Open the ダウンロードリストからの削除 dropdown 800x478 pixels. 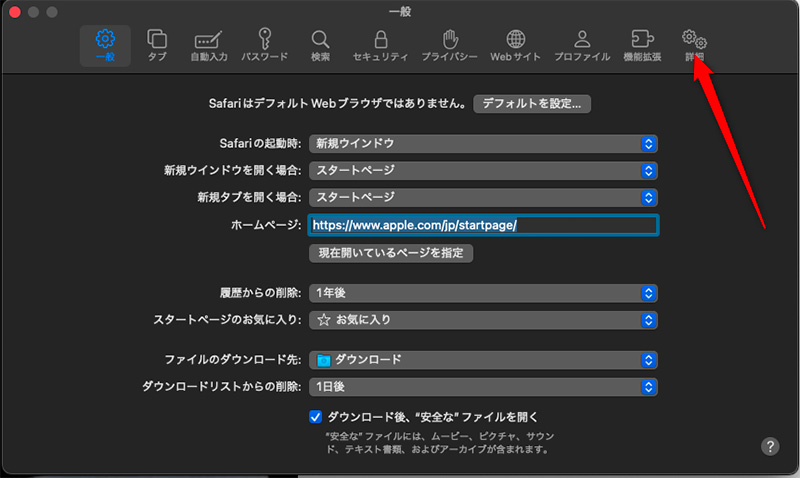click(483, 387)
